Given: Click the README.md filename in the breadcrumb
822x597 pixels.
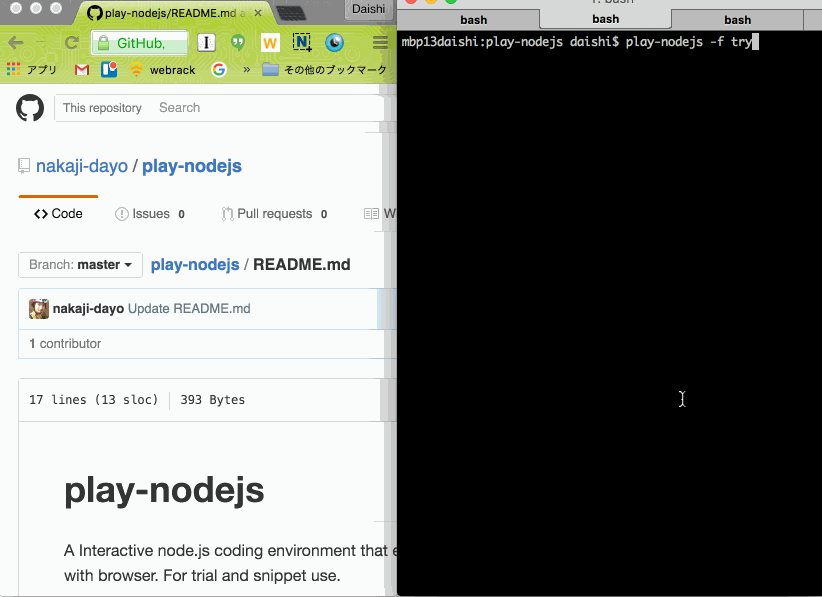Looking at the screenshot, I should (x=302, y=265).
